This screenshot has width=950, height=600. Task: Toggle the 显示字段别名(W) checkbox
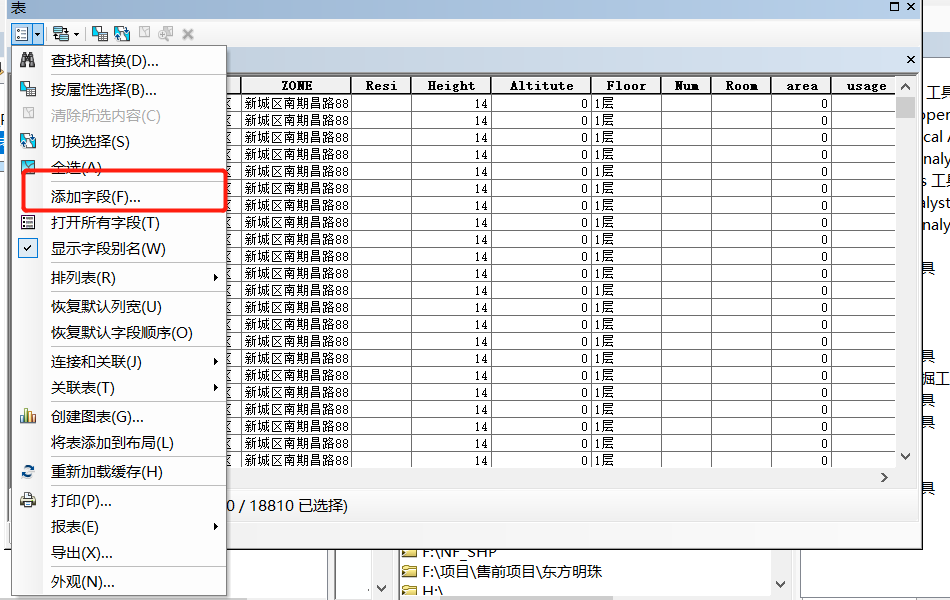point(26,246)
